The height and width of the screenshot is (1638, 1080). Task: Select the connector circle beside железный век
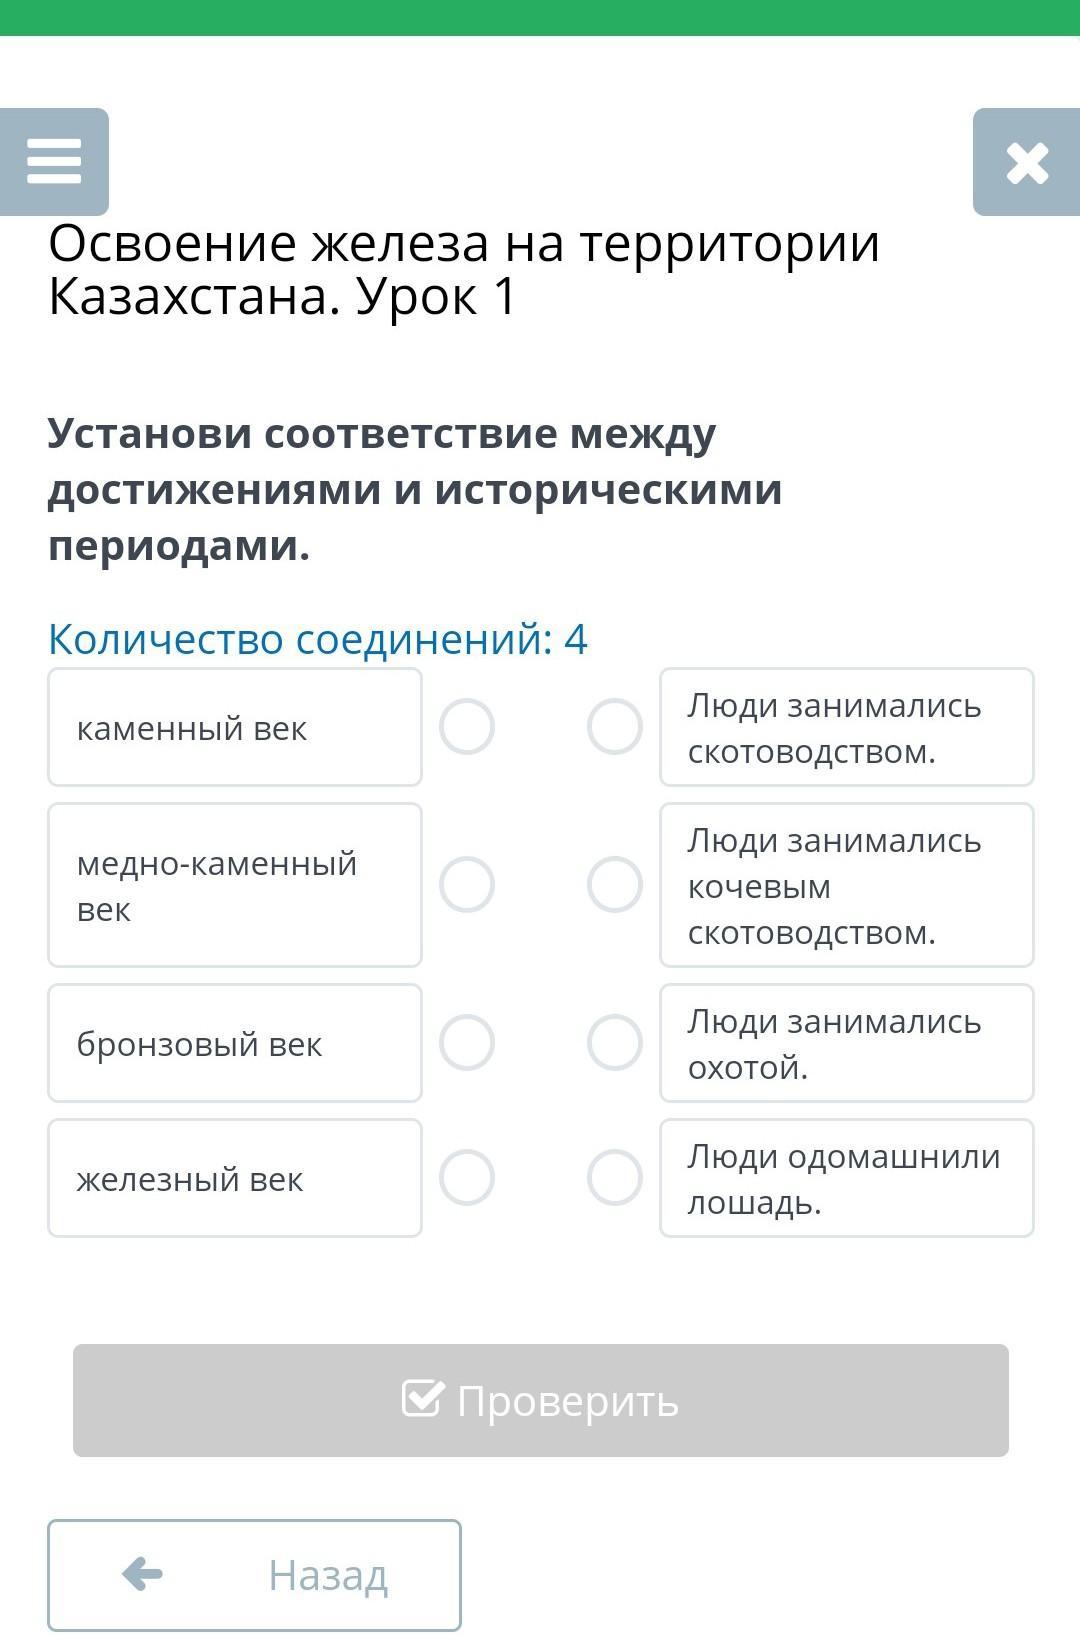click(x=467, y=1178)
